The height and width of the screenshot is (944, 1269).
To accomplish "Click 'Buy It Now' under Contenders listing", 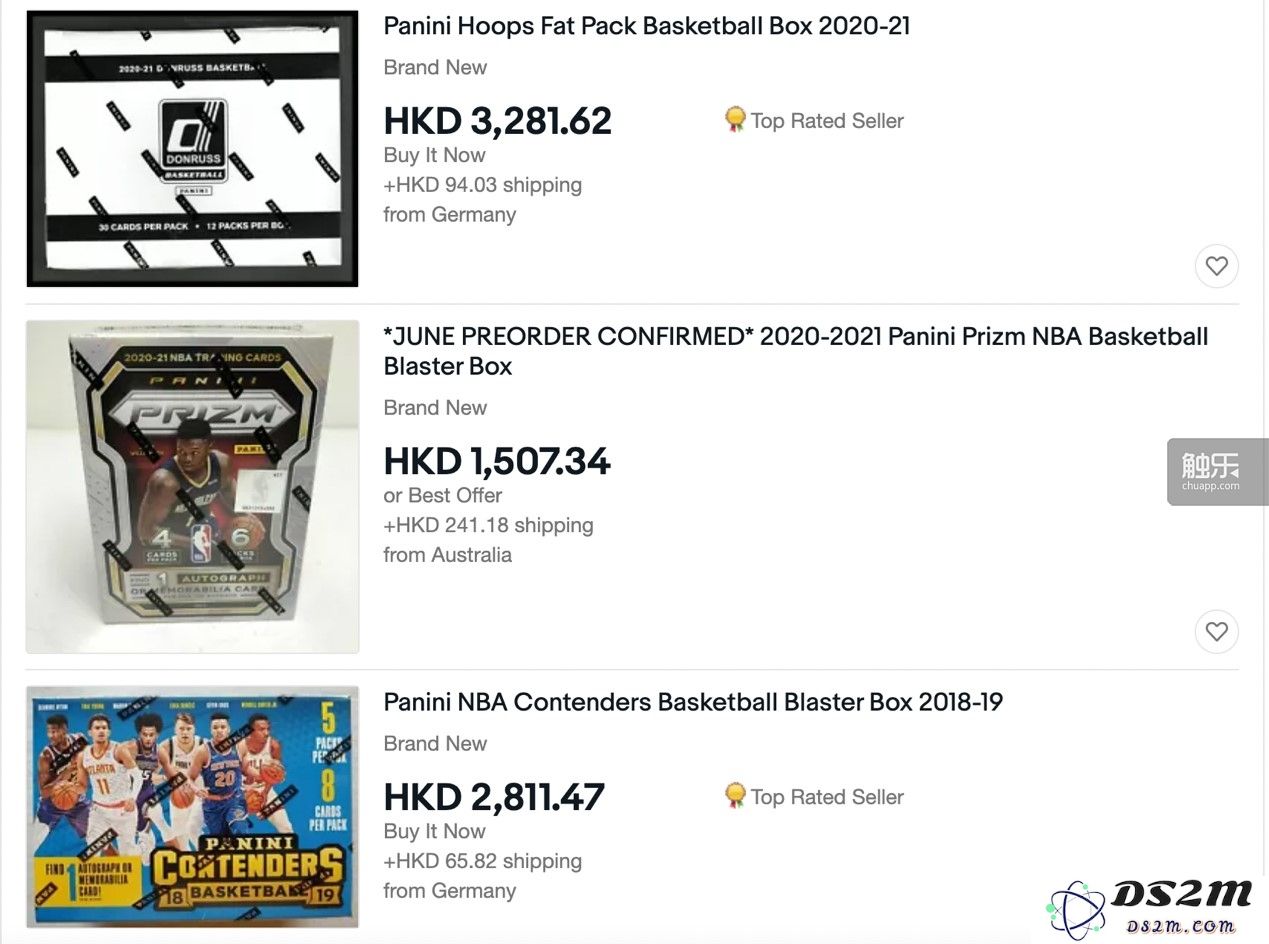I will (434, 831).
